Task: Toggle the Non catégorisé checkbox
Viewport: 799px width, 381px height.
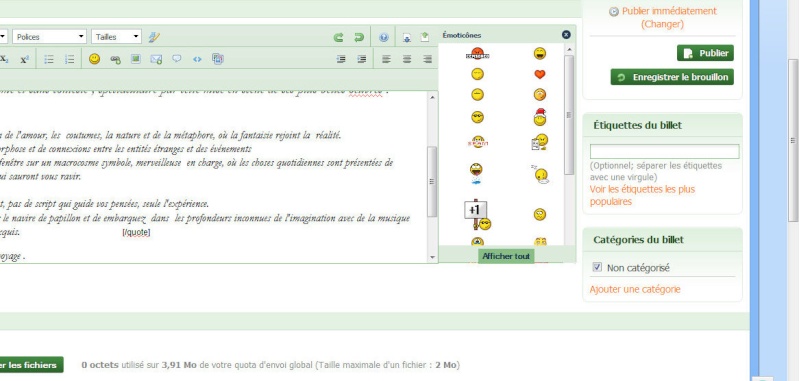Action: (597, 267)
